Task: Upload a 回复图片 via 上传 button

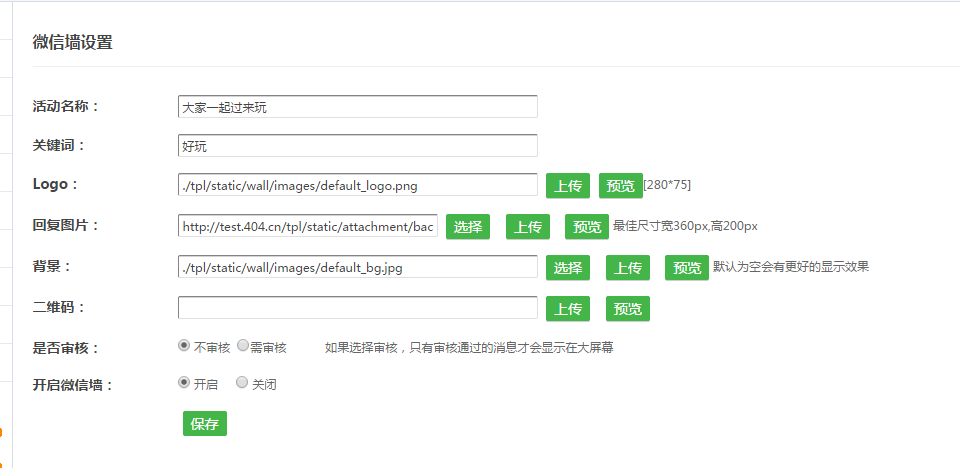Action: [x=528, y=227]
